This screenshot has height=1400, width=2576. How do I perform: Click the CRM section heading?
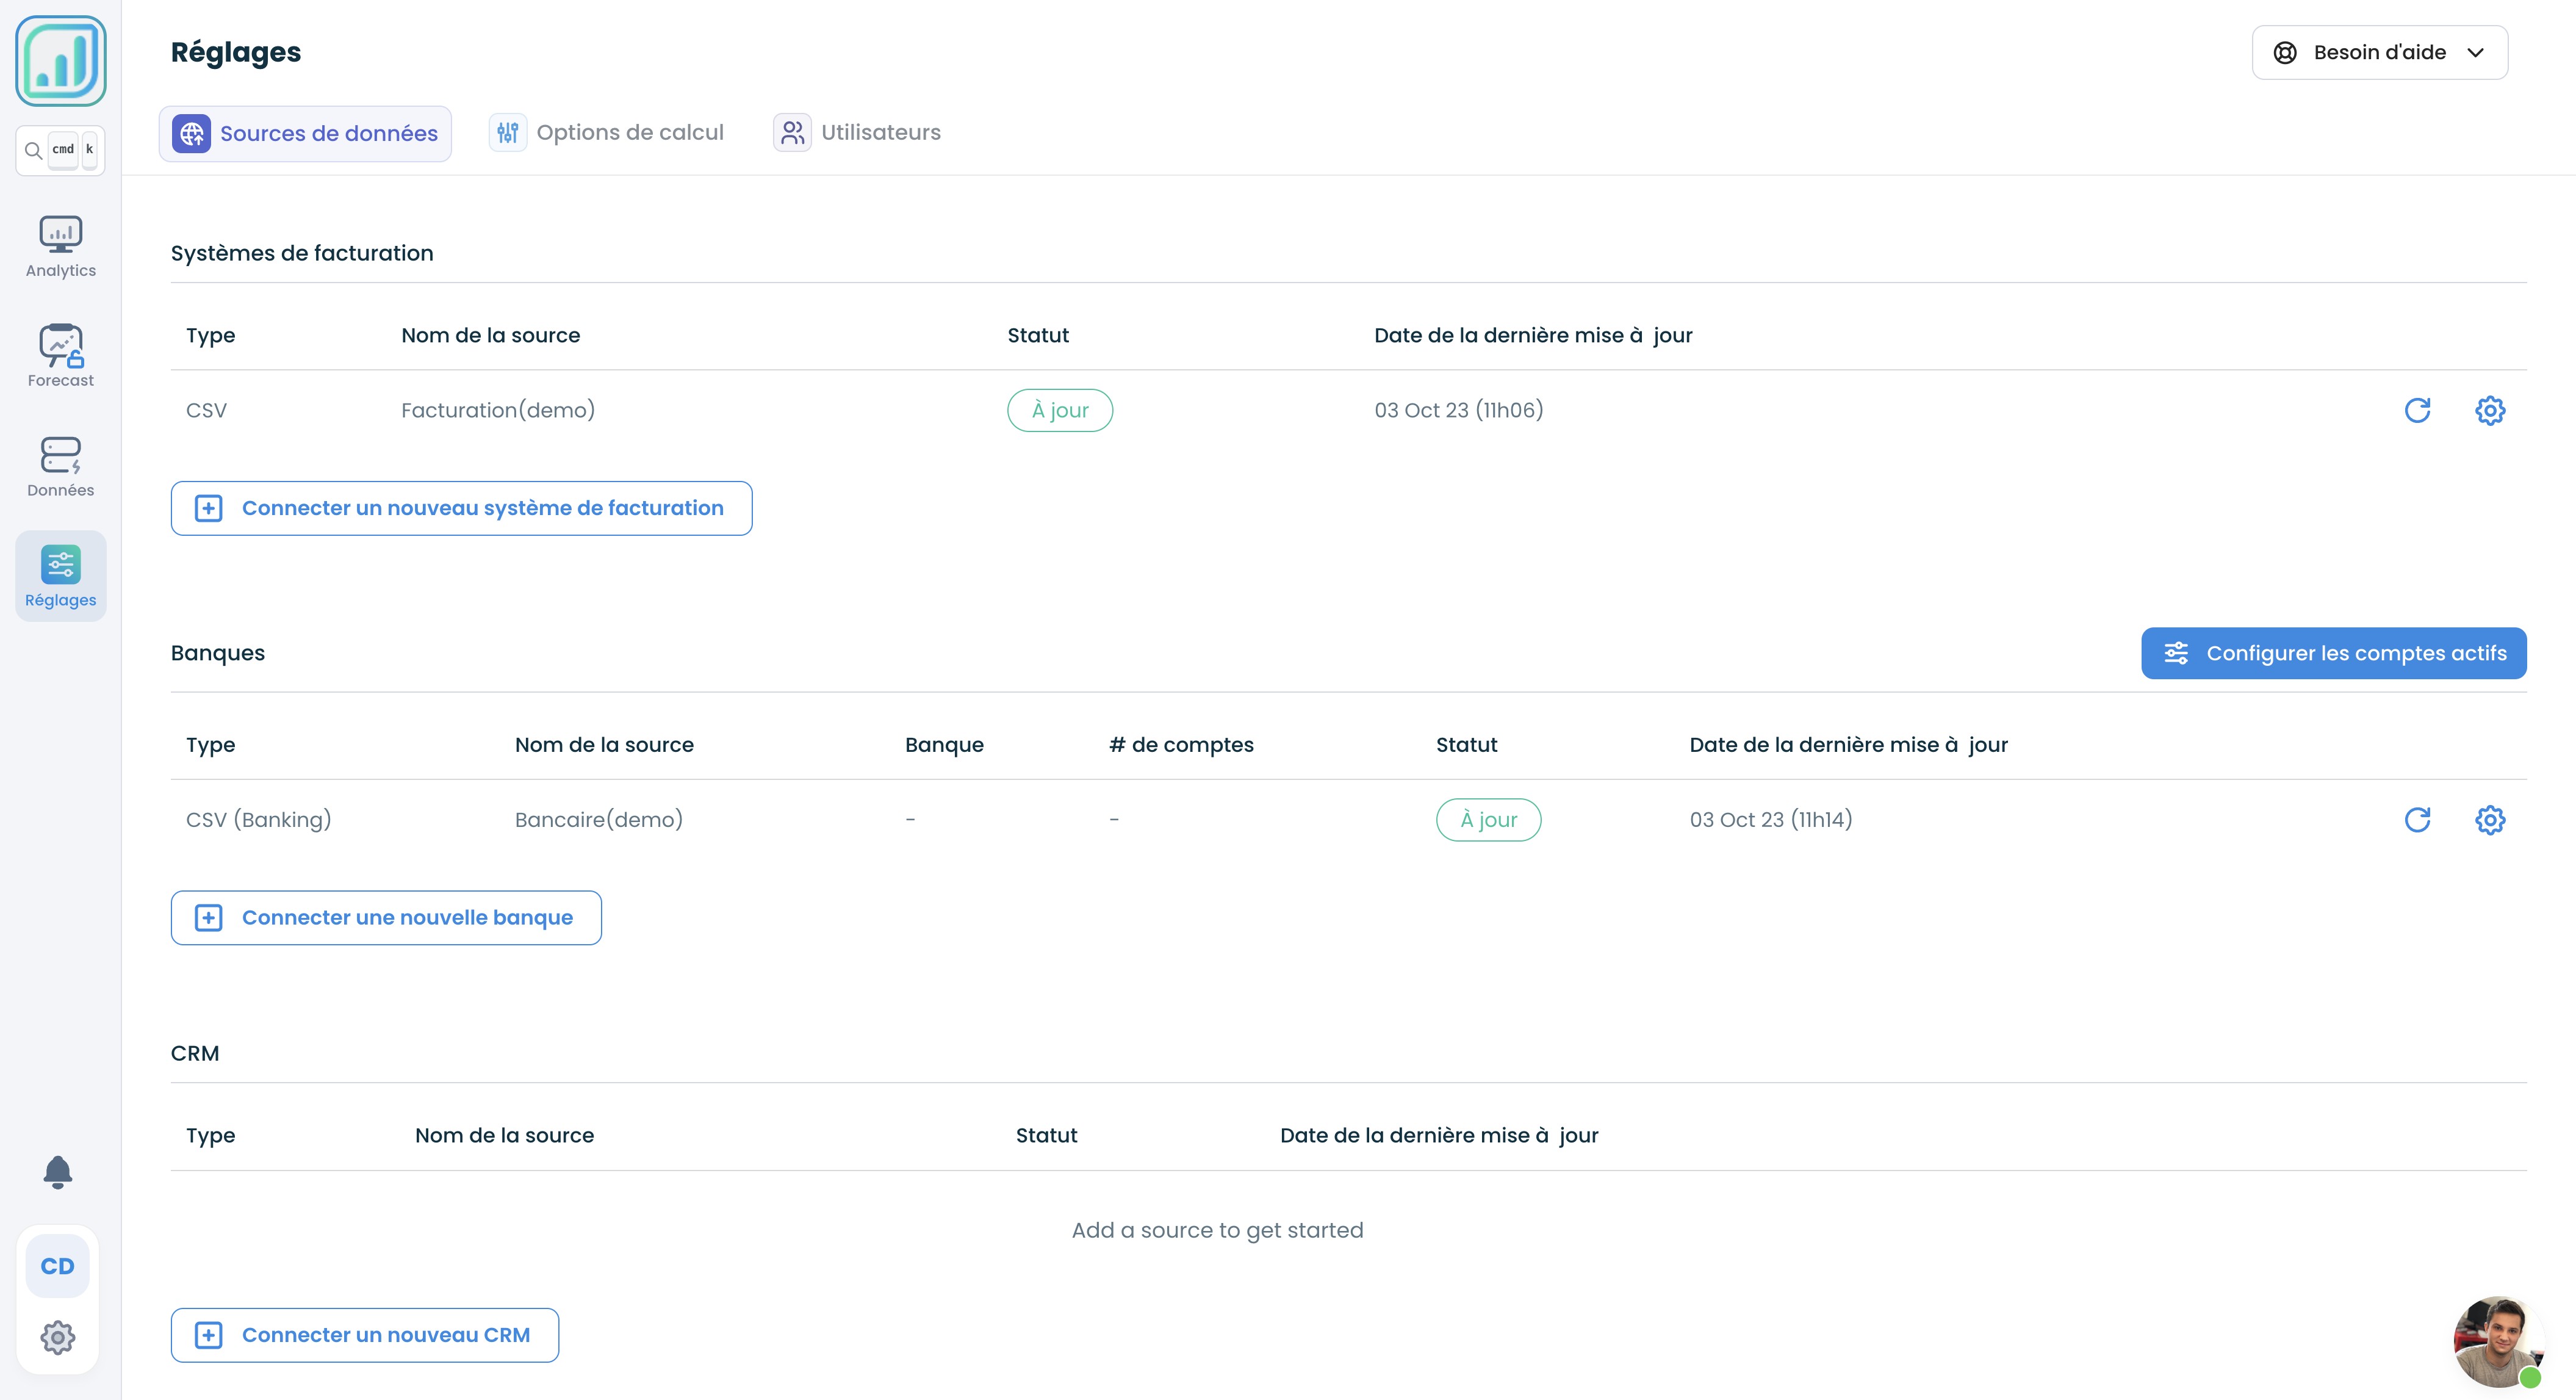[x=195, y=1053]
